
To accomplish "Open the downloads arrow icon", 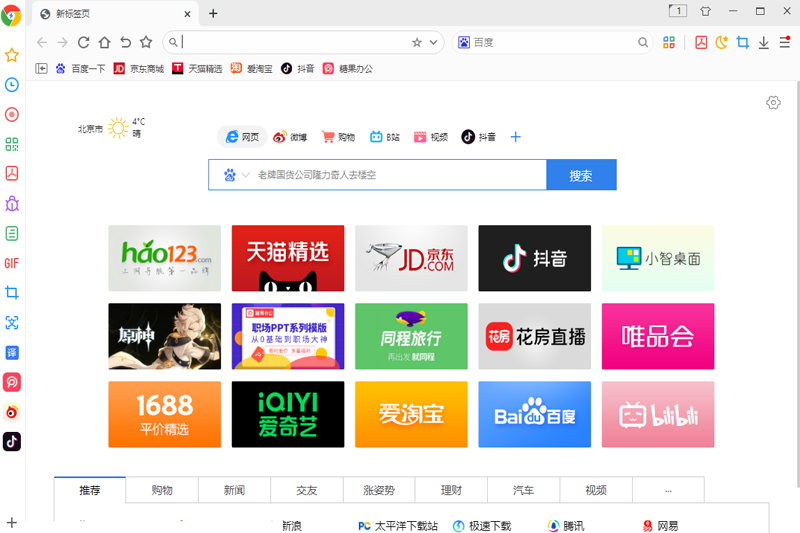I will [x=764, y=42].
